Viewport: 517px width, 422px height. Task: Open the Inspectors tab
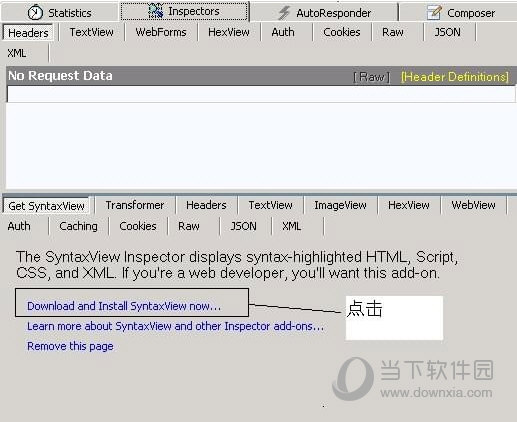coord(185,11)
